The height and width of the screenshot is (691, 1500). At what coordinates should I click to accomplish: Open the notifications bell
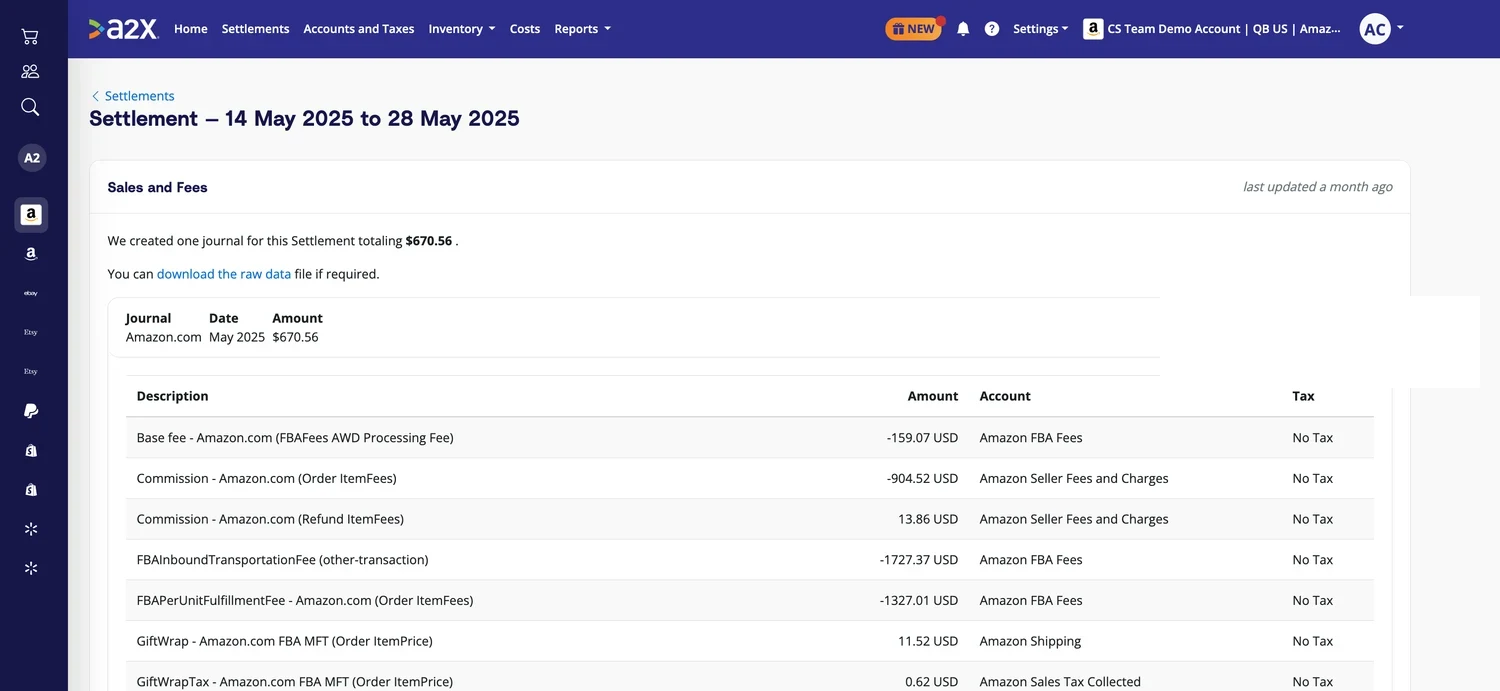pos(963,29)
